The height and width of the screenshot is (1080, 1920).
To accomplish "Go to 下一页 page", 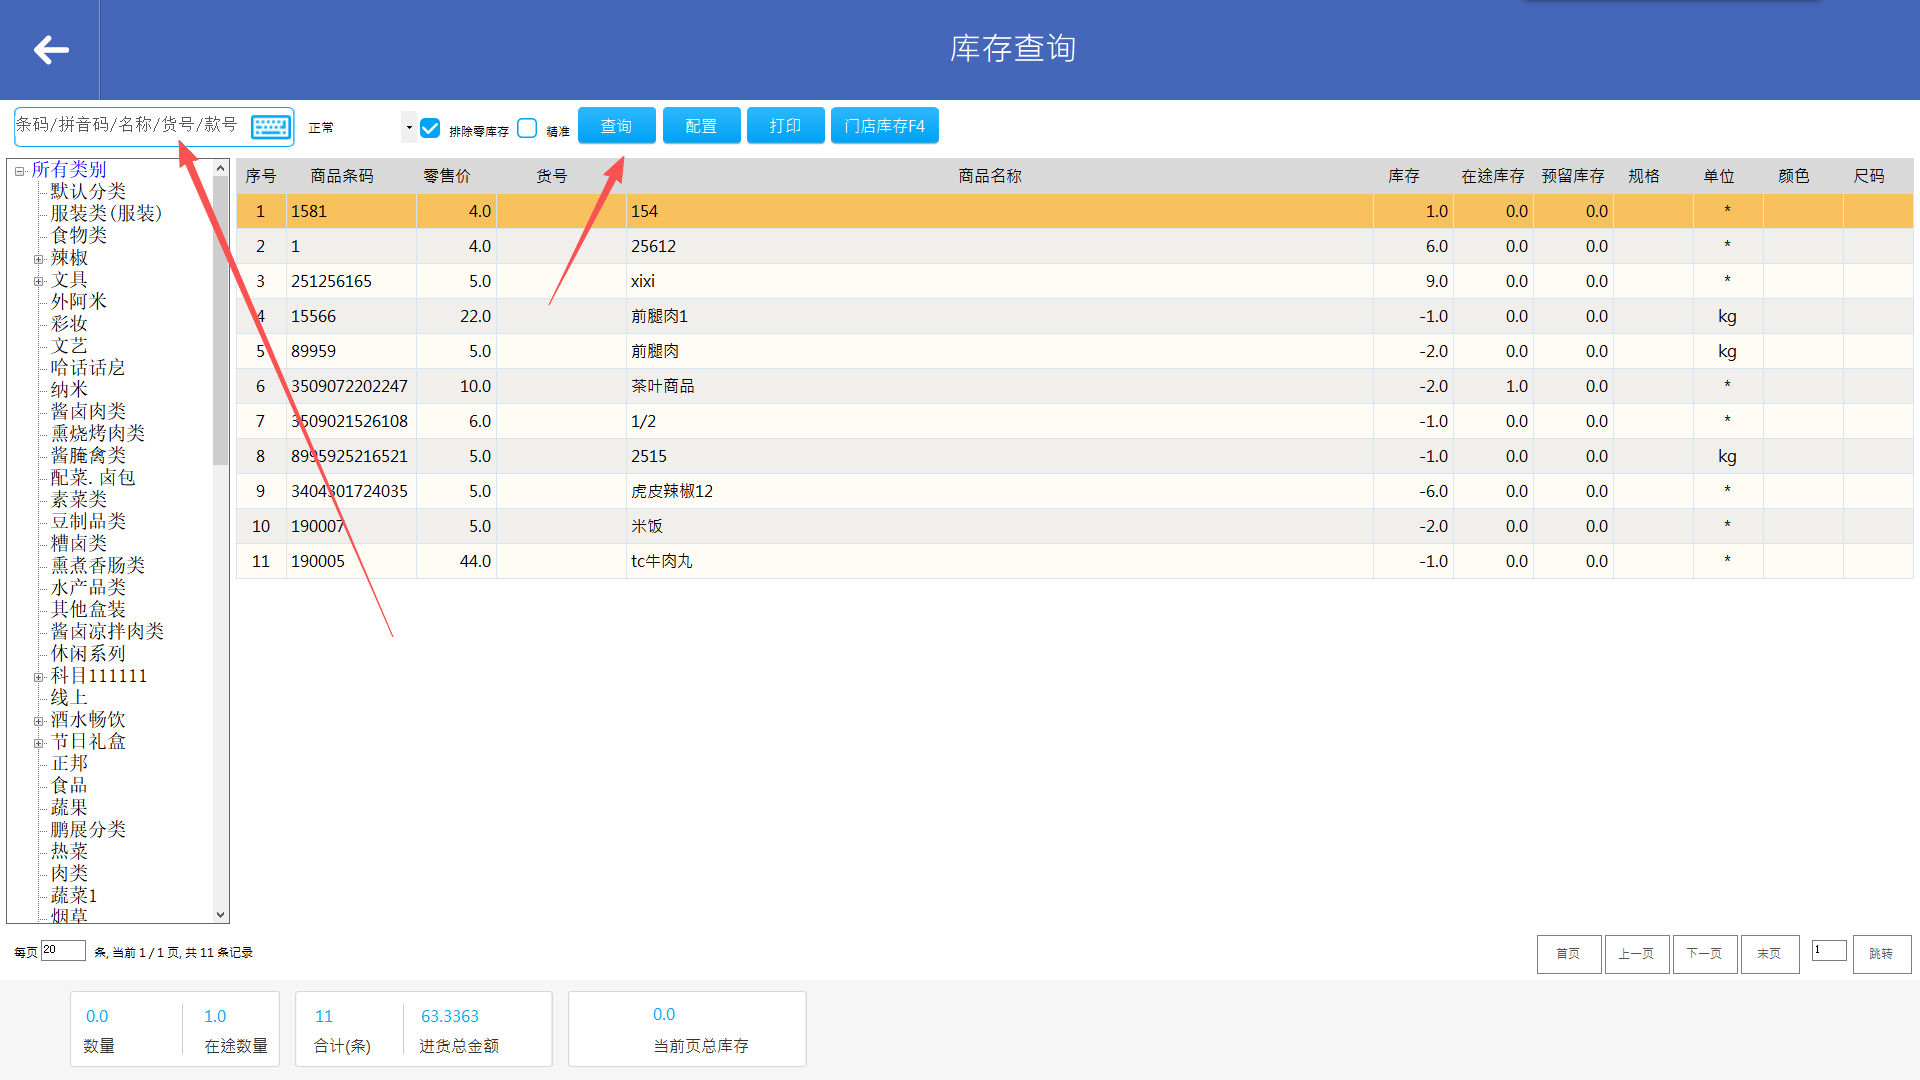I will [x=1704, y=954].
